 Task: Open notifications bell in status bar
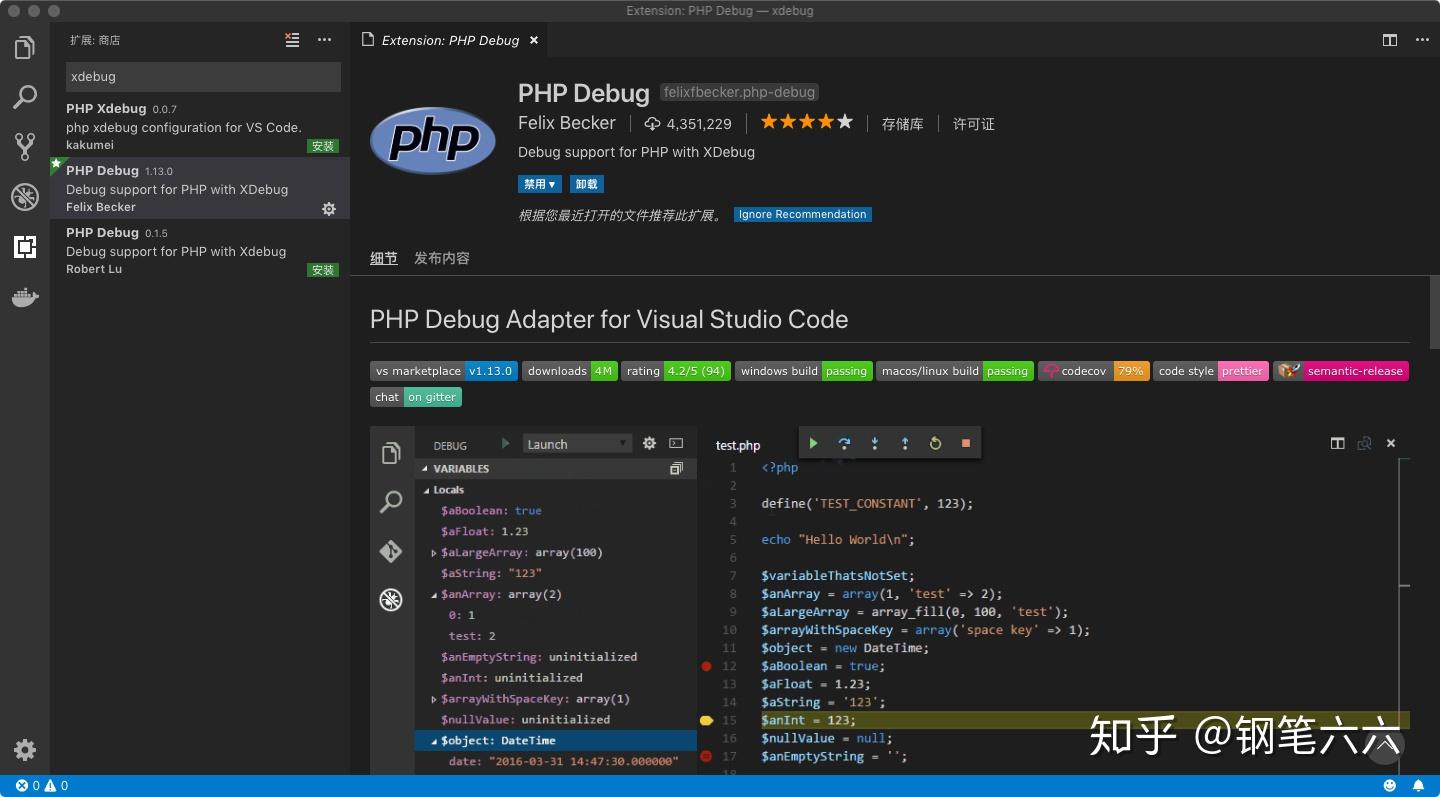point(1419,786)
